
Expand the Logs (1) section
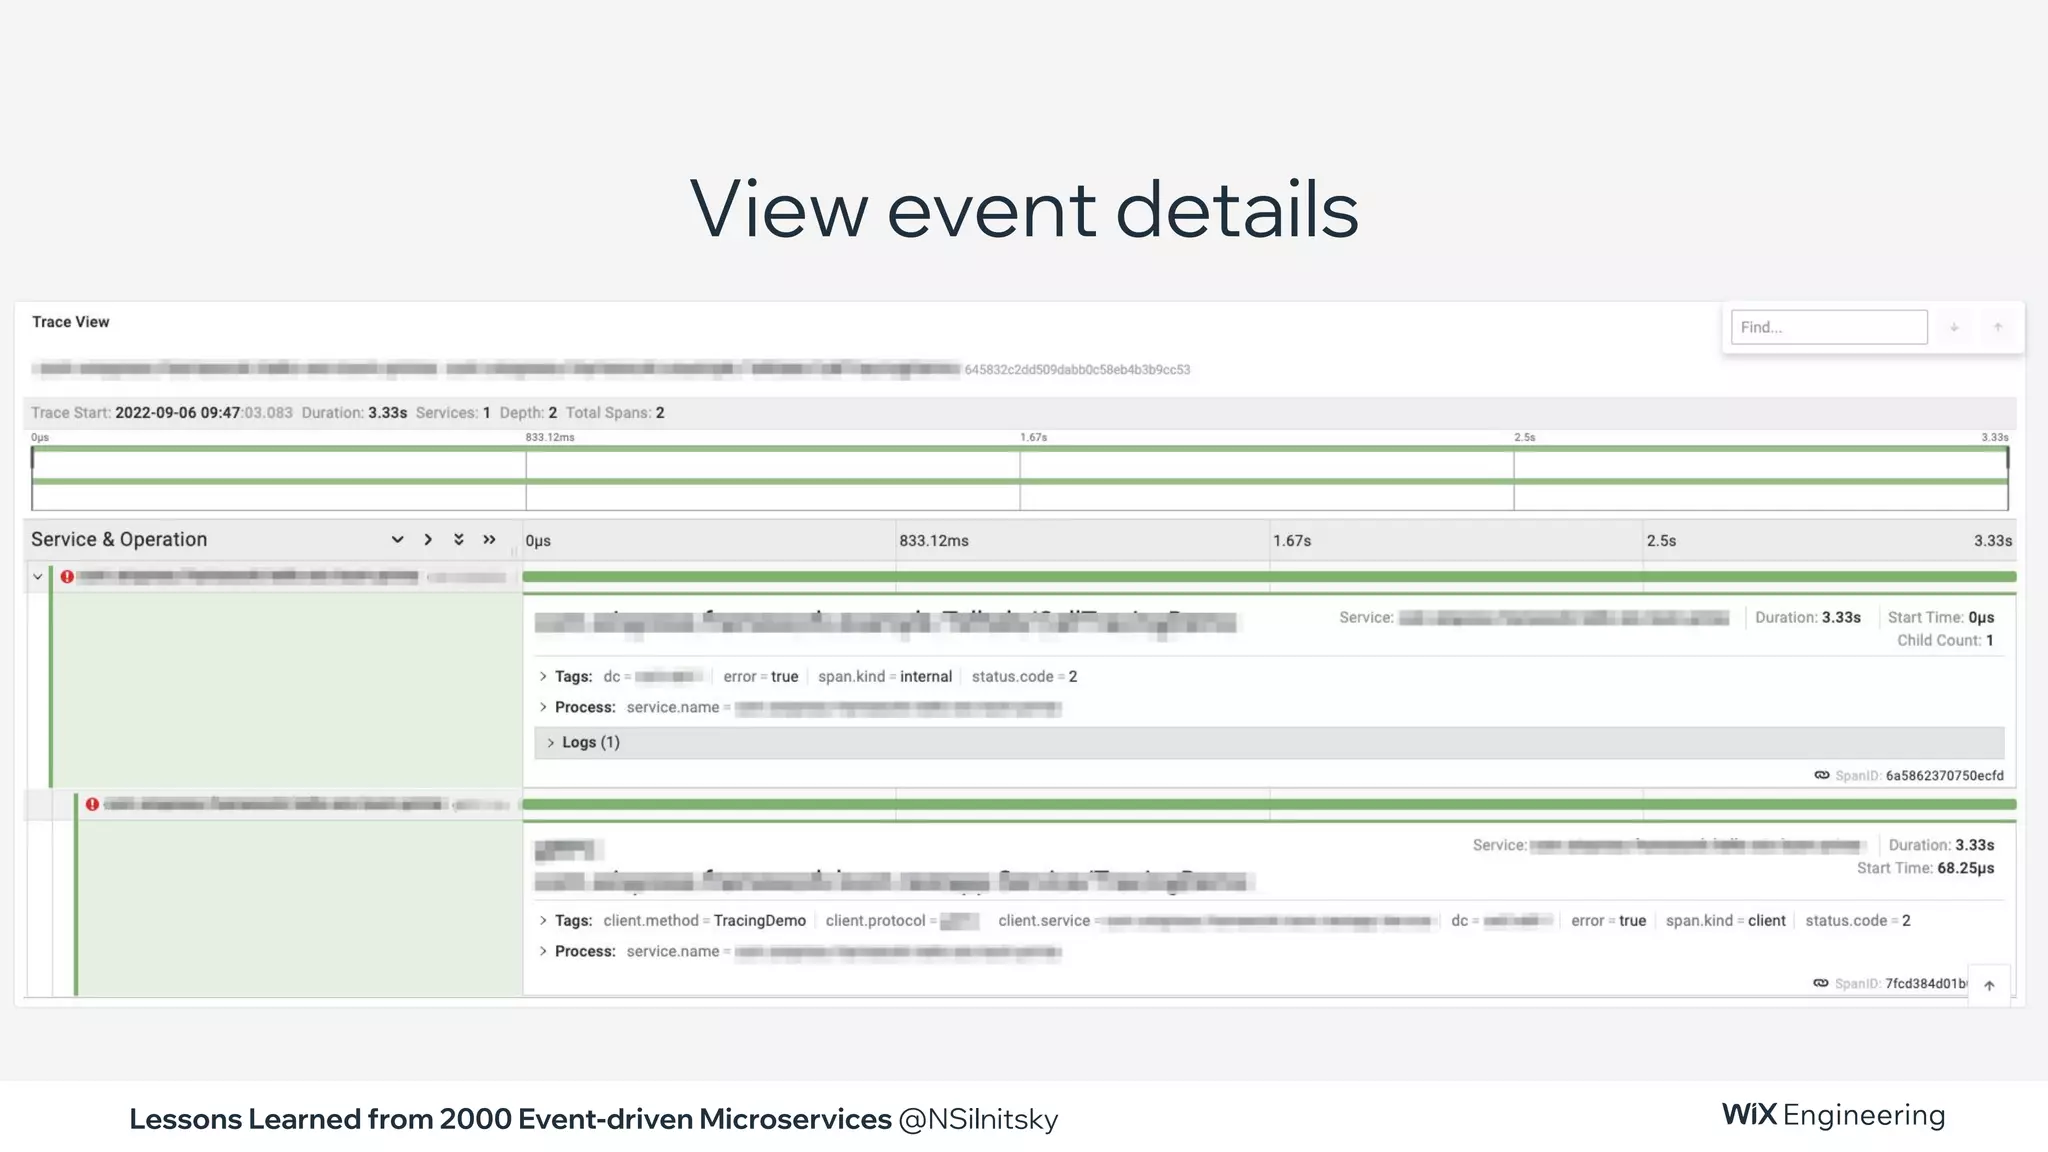click(x=1269, y=742)
